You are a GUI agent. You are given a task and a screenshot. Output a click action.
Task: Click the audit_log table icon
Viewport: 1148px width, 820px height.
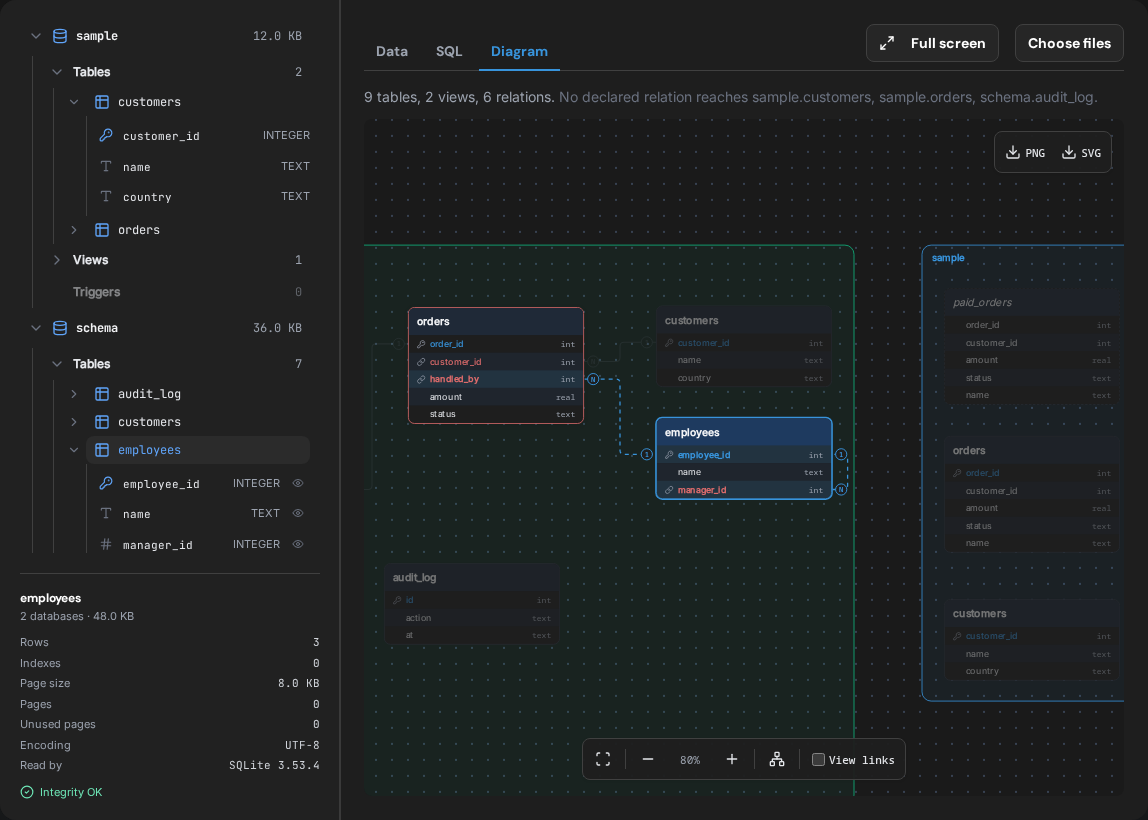102,394
